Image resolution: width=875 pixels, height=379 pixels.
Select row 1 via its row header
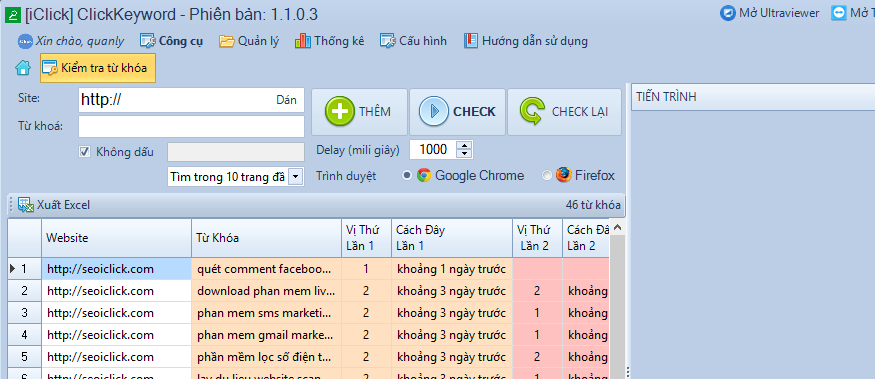pyautogui.click(x=25, y=269)
